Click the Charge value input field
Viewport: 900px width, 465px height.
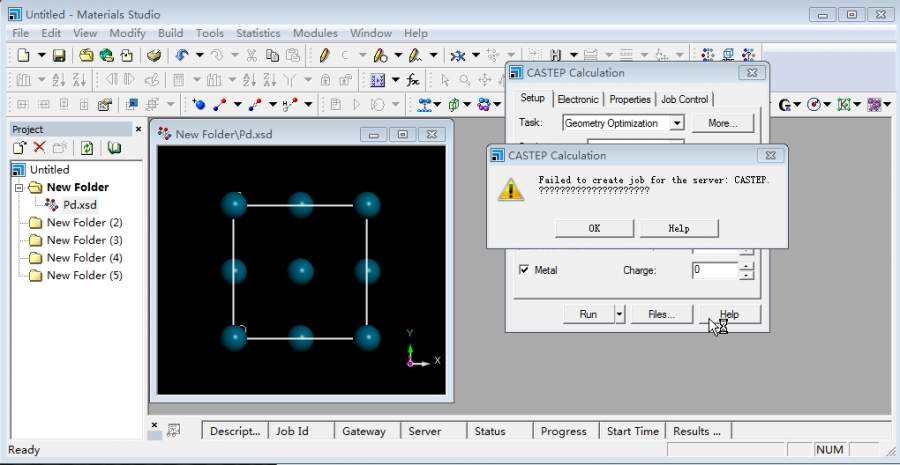click(715, 270)
